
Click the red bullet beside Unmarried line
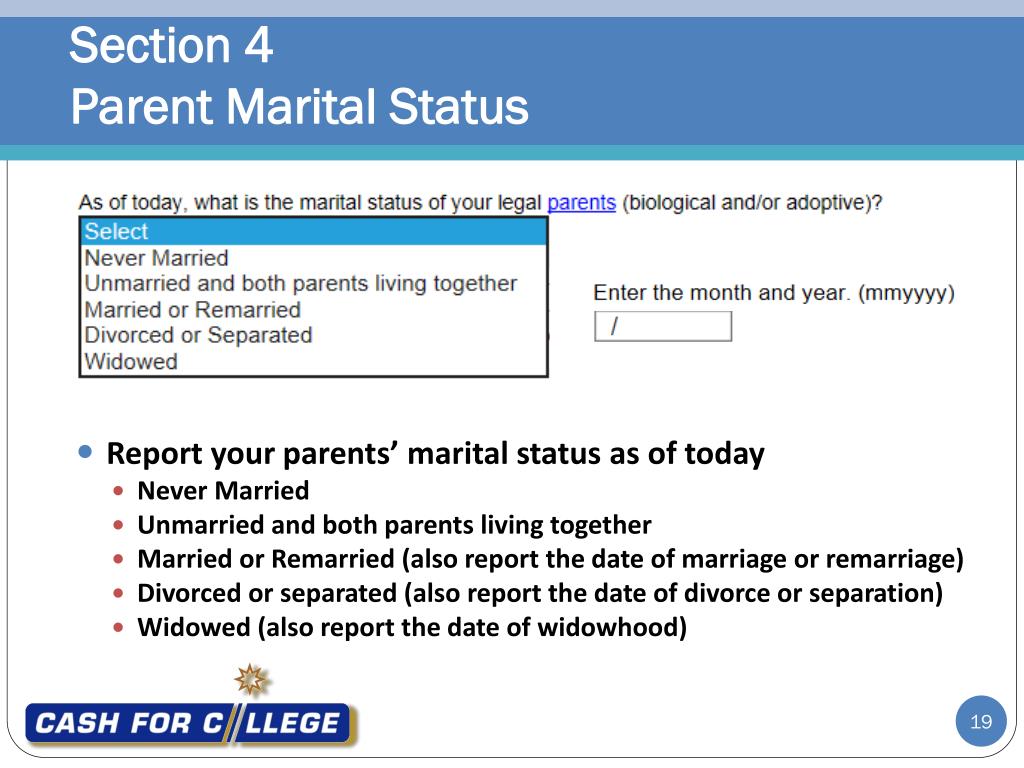(118, 524)
